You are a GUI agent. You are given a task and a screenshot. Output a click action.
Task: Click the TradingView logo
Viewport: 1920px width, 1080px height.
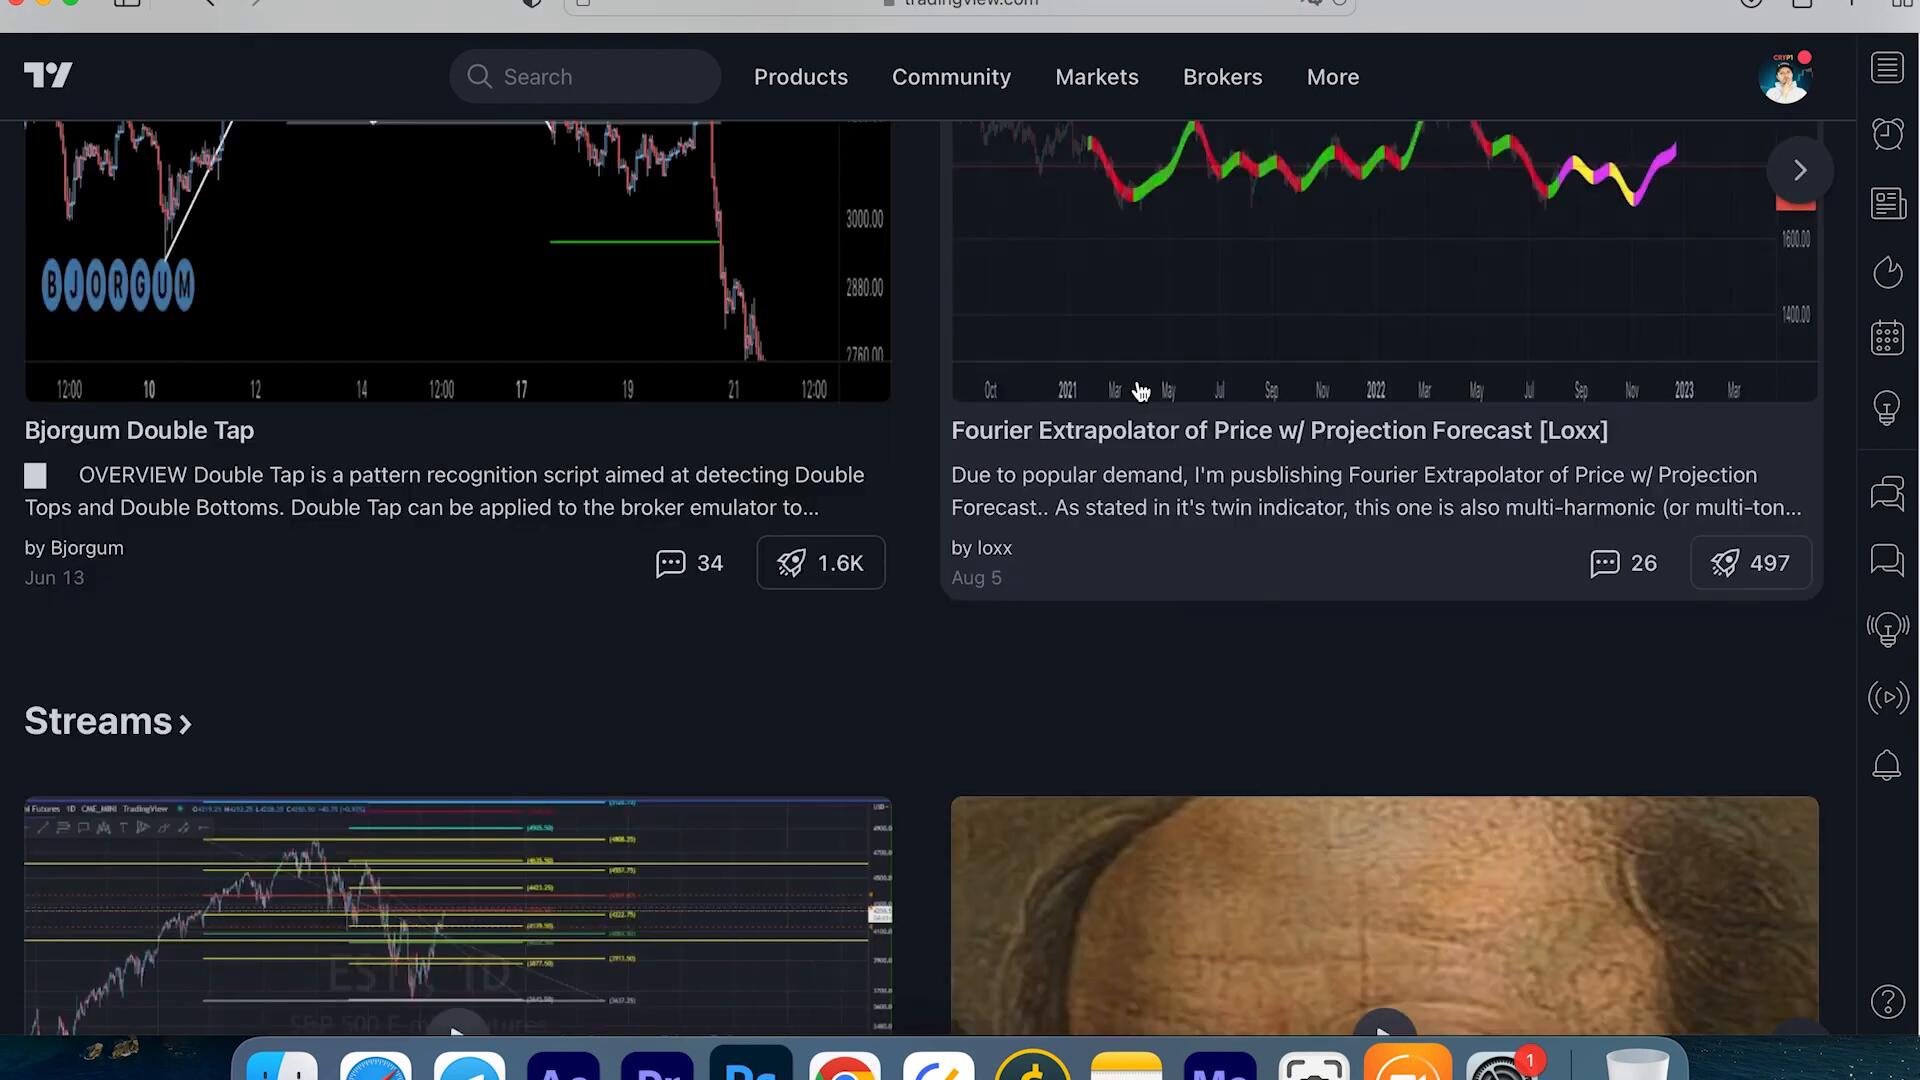click(x=48, y=76)
